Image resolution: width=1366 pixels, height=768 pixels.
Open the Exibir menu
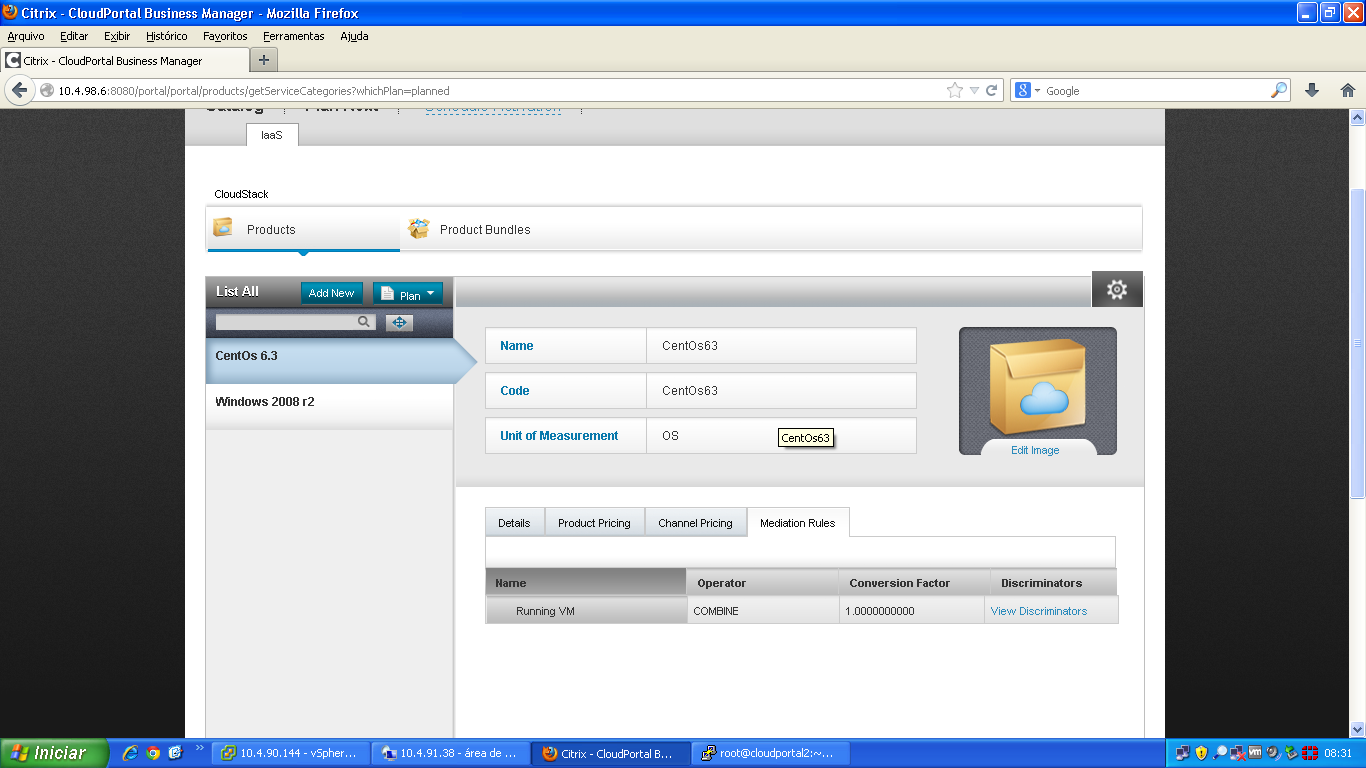click(x=117, y=36)
